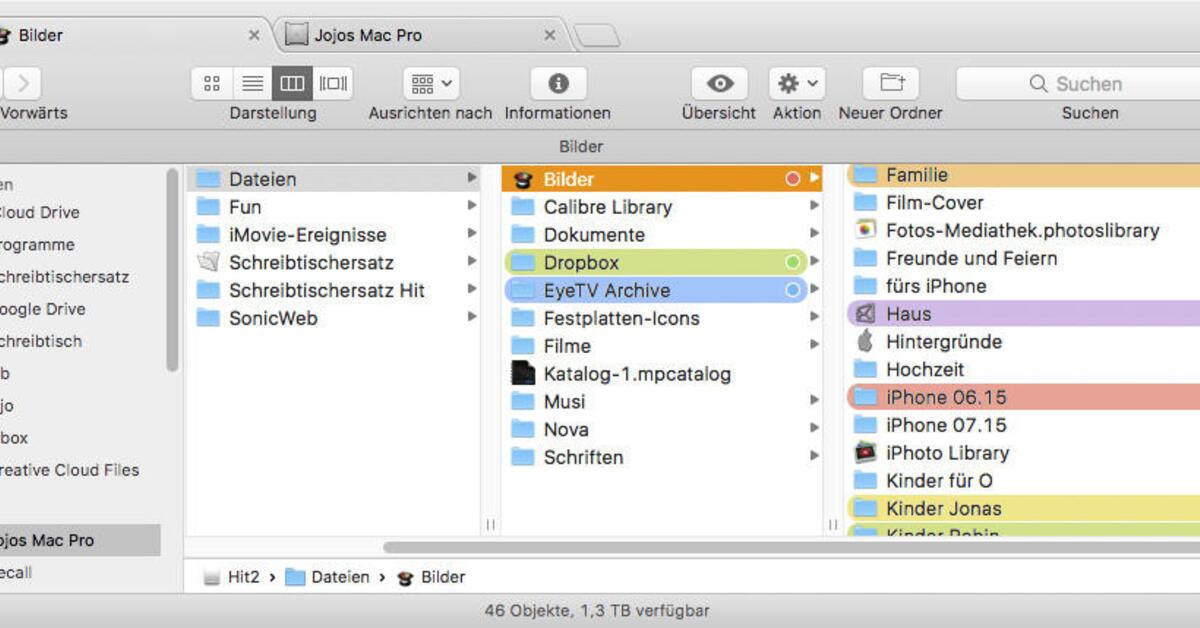Viewport: 1200px width, 628px height.
Task: Select the Bilder folder in second column
Action: 662,179
